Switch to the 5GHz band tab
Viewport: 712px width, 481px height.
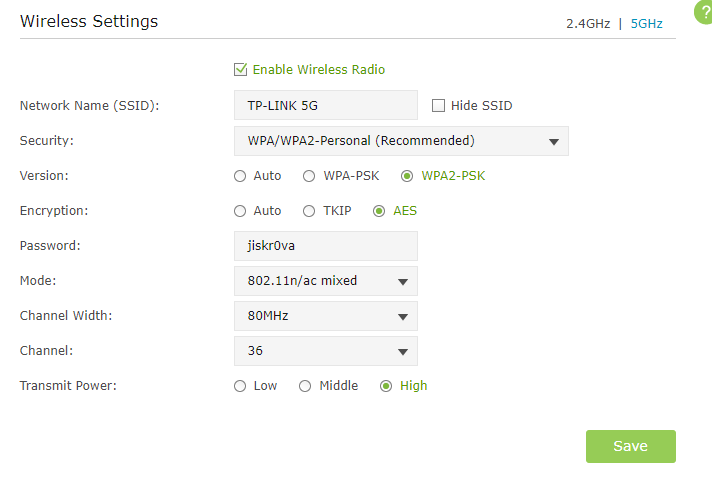coord(647,23)
